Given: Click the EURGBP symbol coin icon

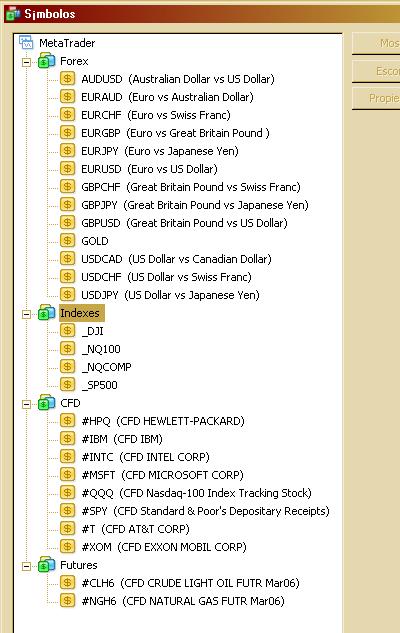Looking at the screenshot, I should [67, 133].
